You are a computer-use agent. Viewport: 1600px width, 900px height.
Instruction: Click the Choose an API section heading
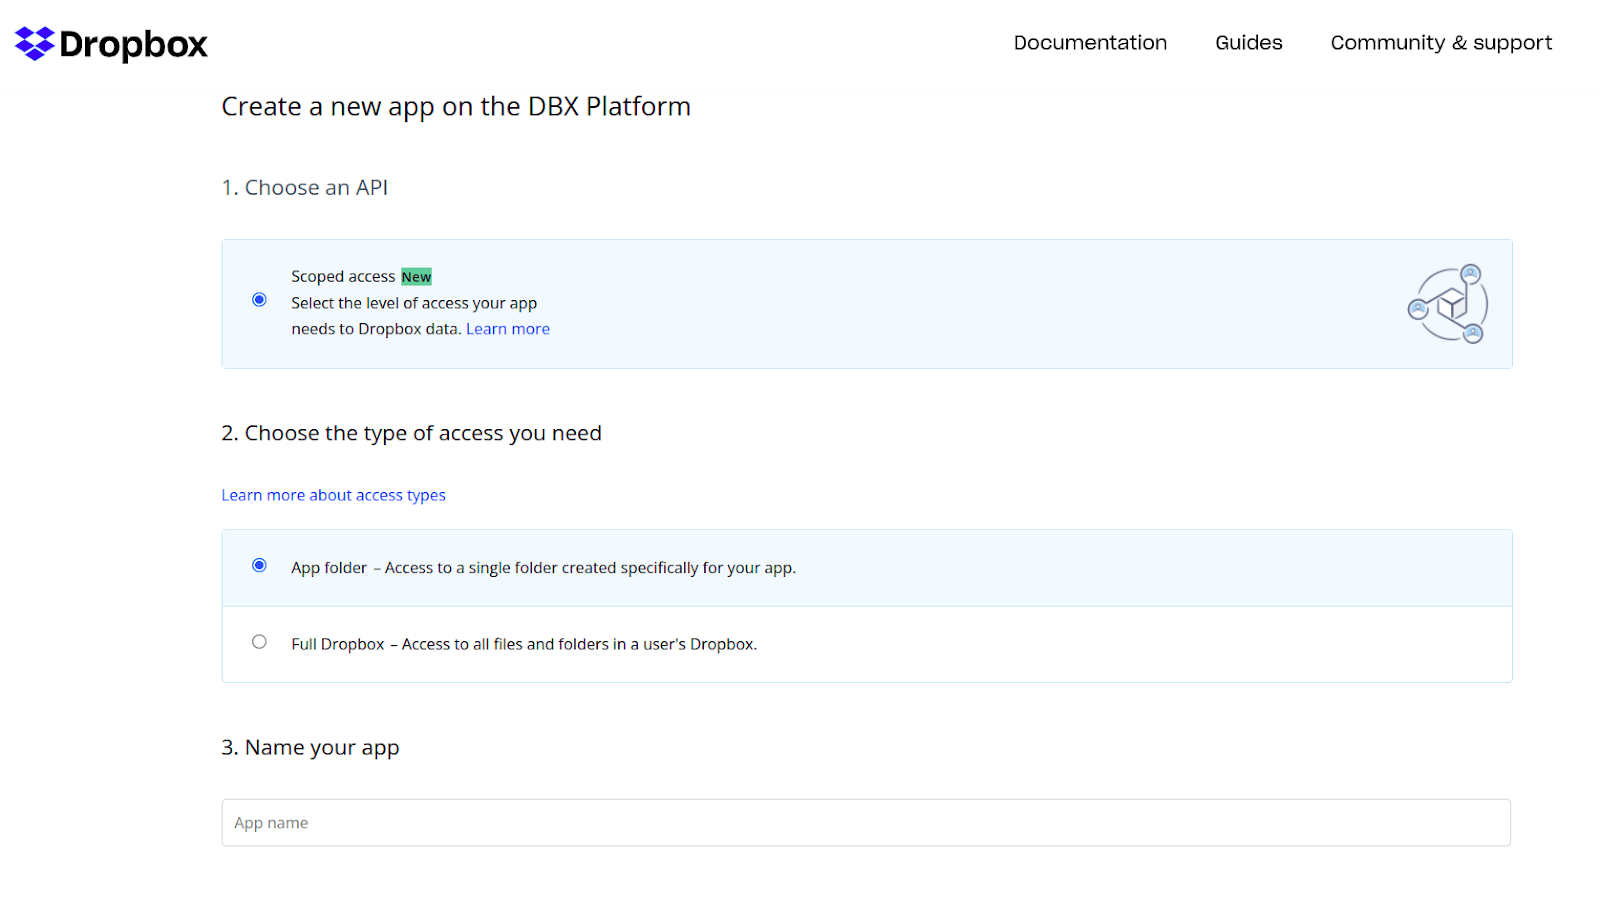(305, 187)
